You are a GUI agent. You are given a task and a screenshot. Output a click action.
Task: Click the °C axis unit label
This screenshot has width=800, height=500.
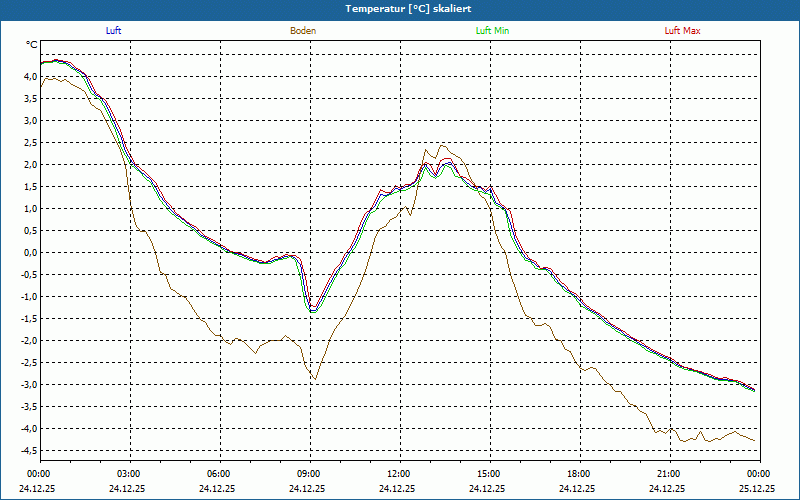pyautogui.click(x=32, y=45)
